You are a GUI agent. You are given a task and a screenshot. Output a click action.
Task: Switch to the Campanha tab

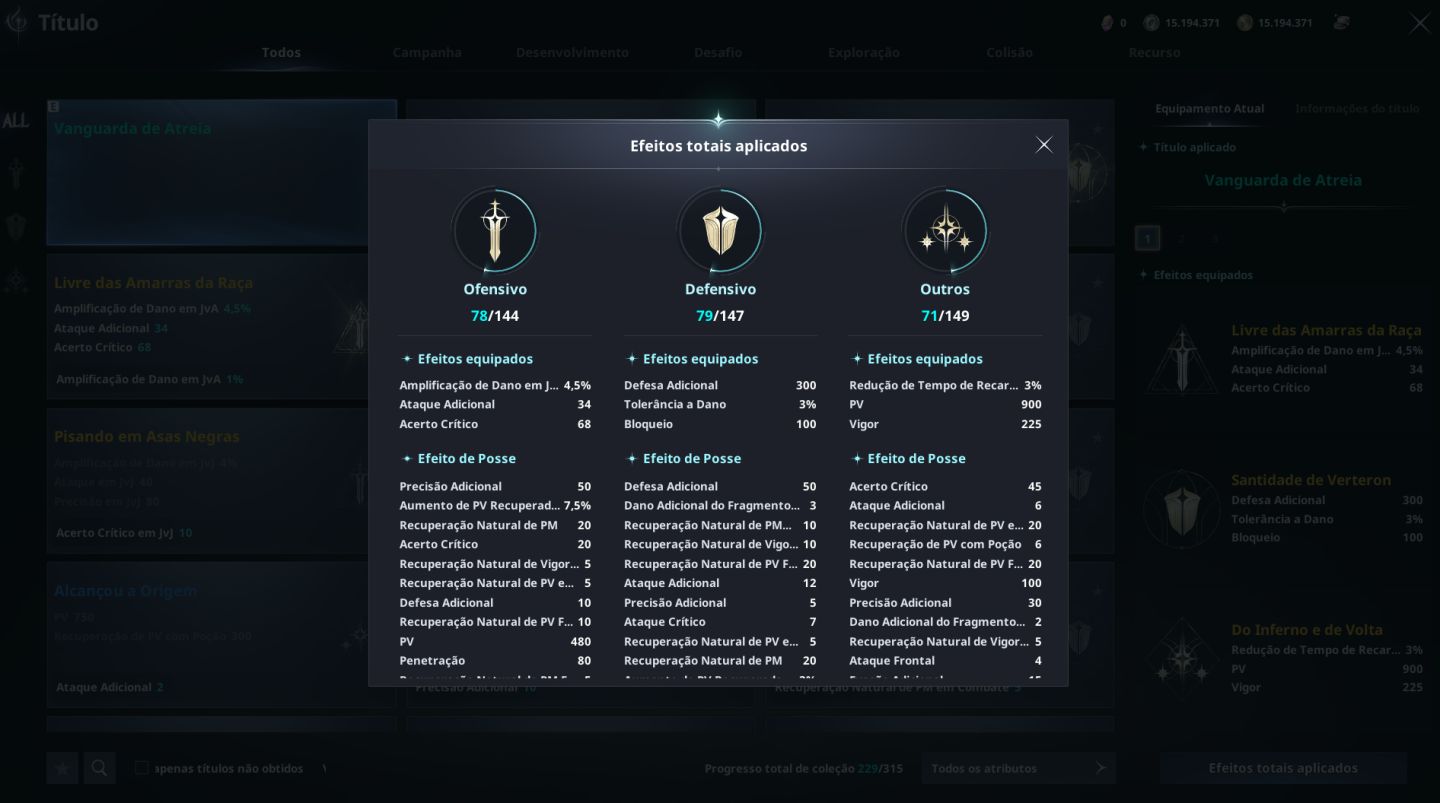tap(427, 52)
